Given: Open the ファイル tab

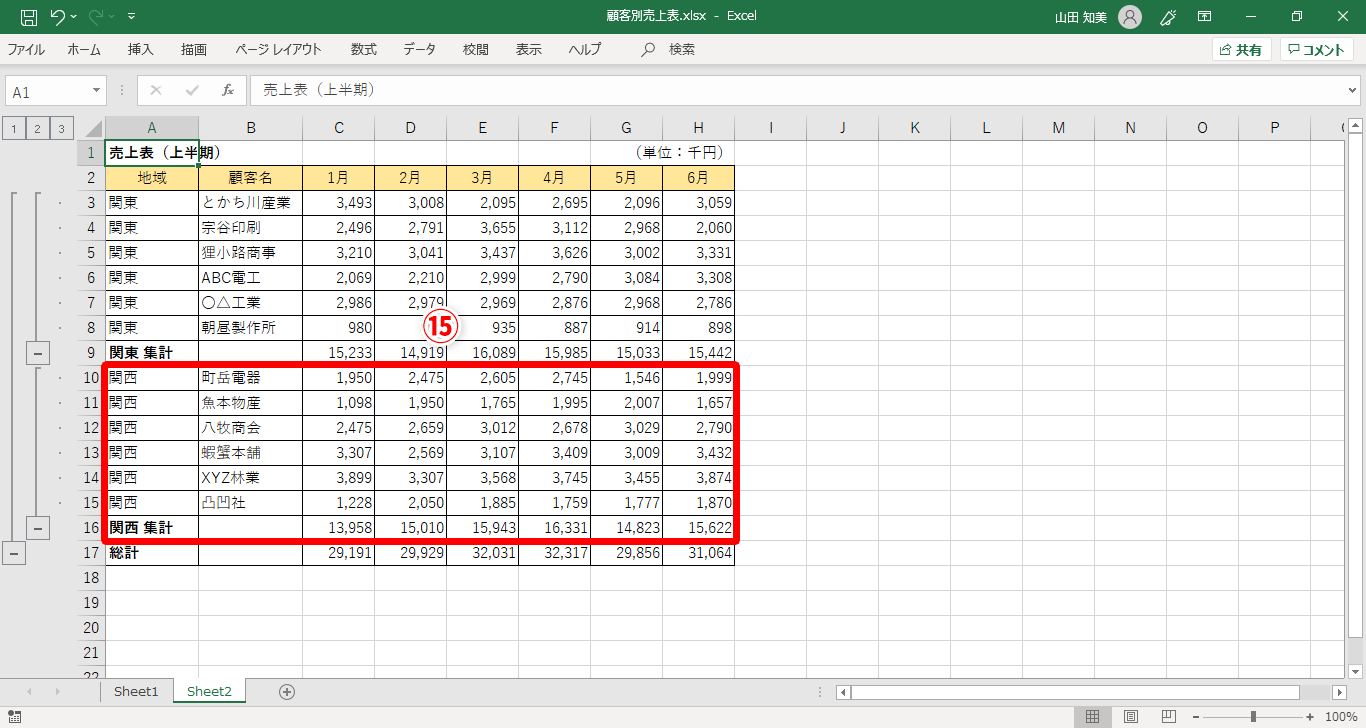Looking at the screenshot, I should (26, 49).
